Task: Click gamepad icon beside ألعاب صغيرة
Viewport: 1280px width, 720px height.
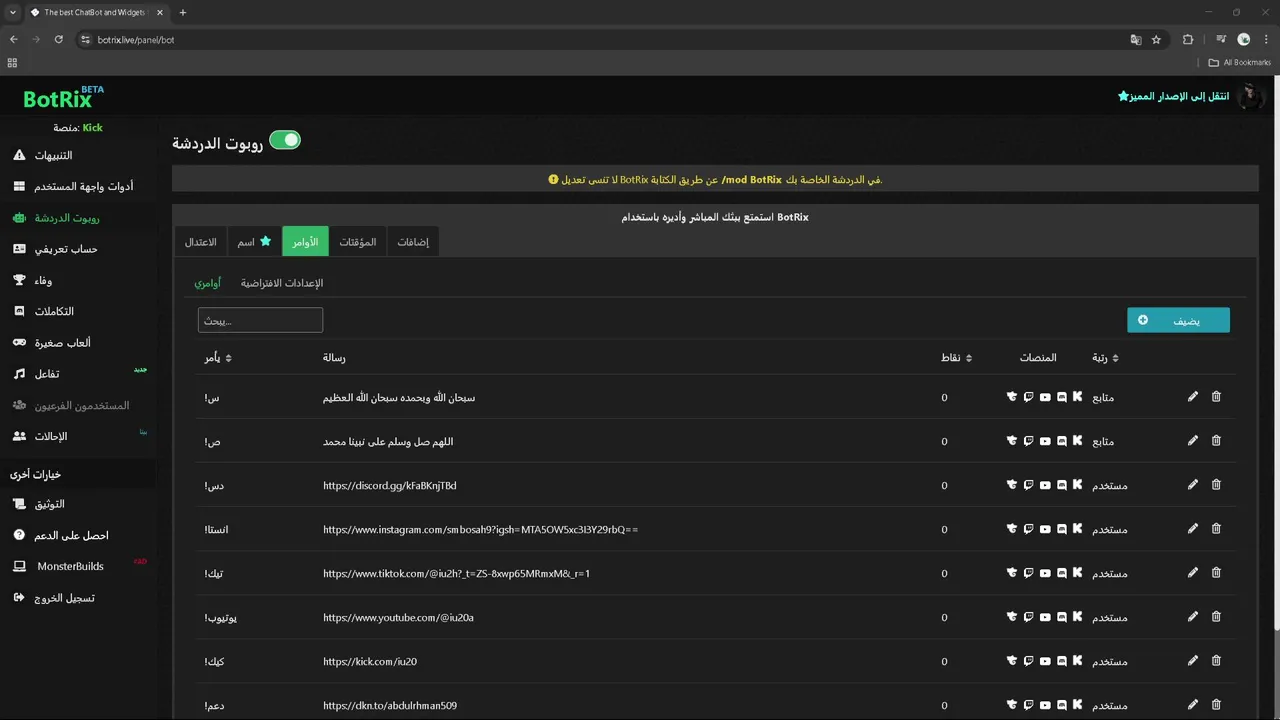Action: [19, 342]
